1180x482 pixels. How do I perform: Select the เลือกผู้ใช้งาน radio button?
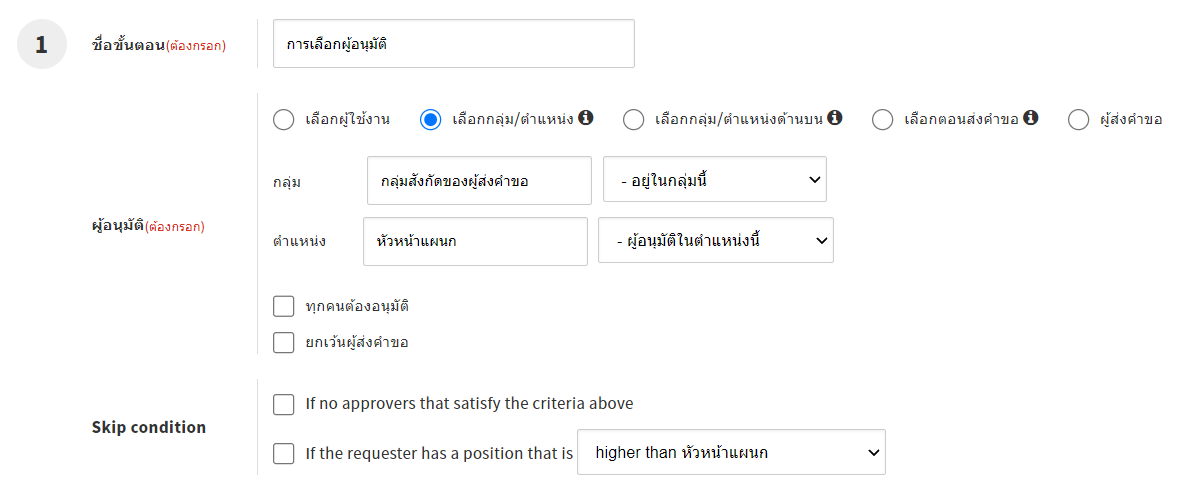pyautogui.click(x=283, y=120)
